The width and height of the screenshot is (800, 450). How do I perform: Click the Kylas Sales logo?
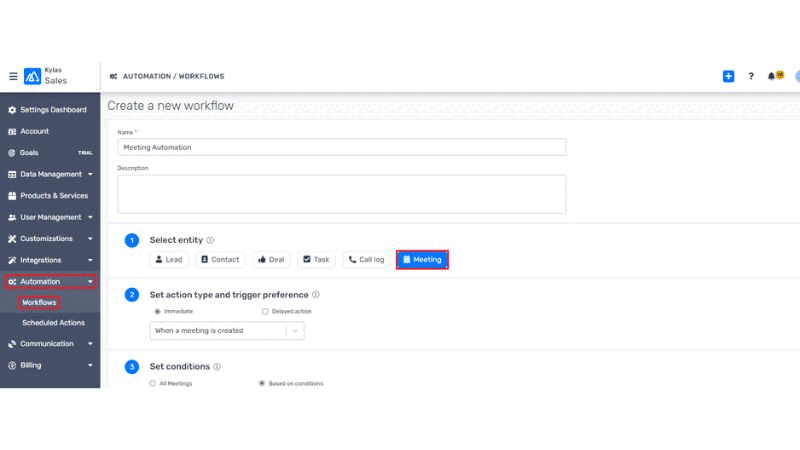point(33,76)
